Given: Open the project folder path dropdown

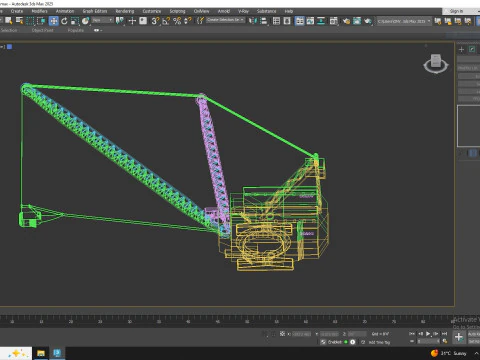Looking at the screenshot, I should coord(404,21).
